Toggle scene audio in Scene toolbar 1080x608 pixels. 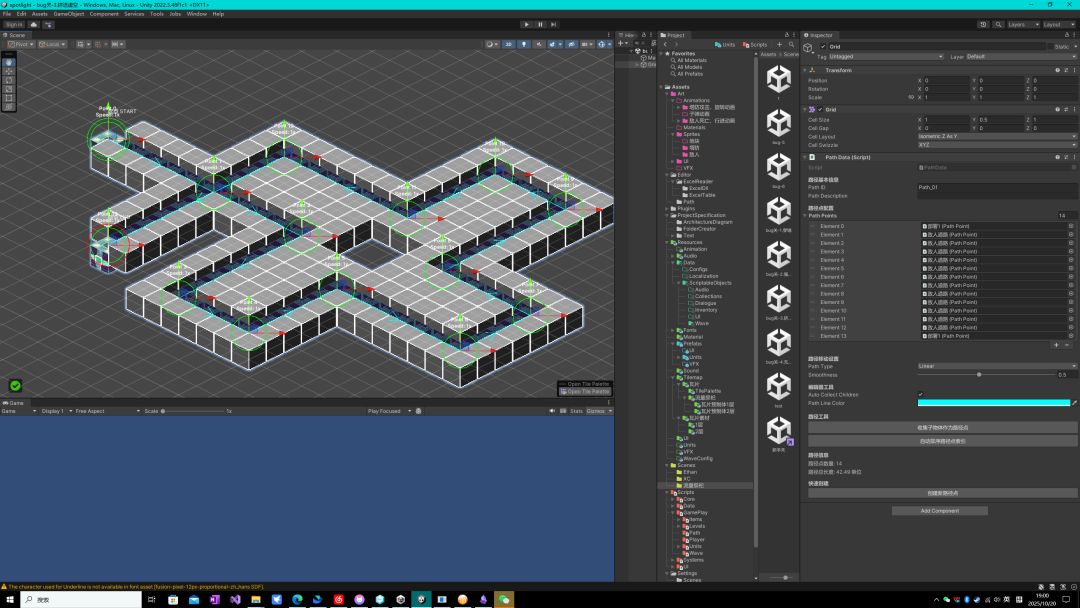pyautogui.click(x=539, y=44)
